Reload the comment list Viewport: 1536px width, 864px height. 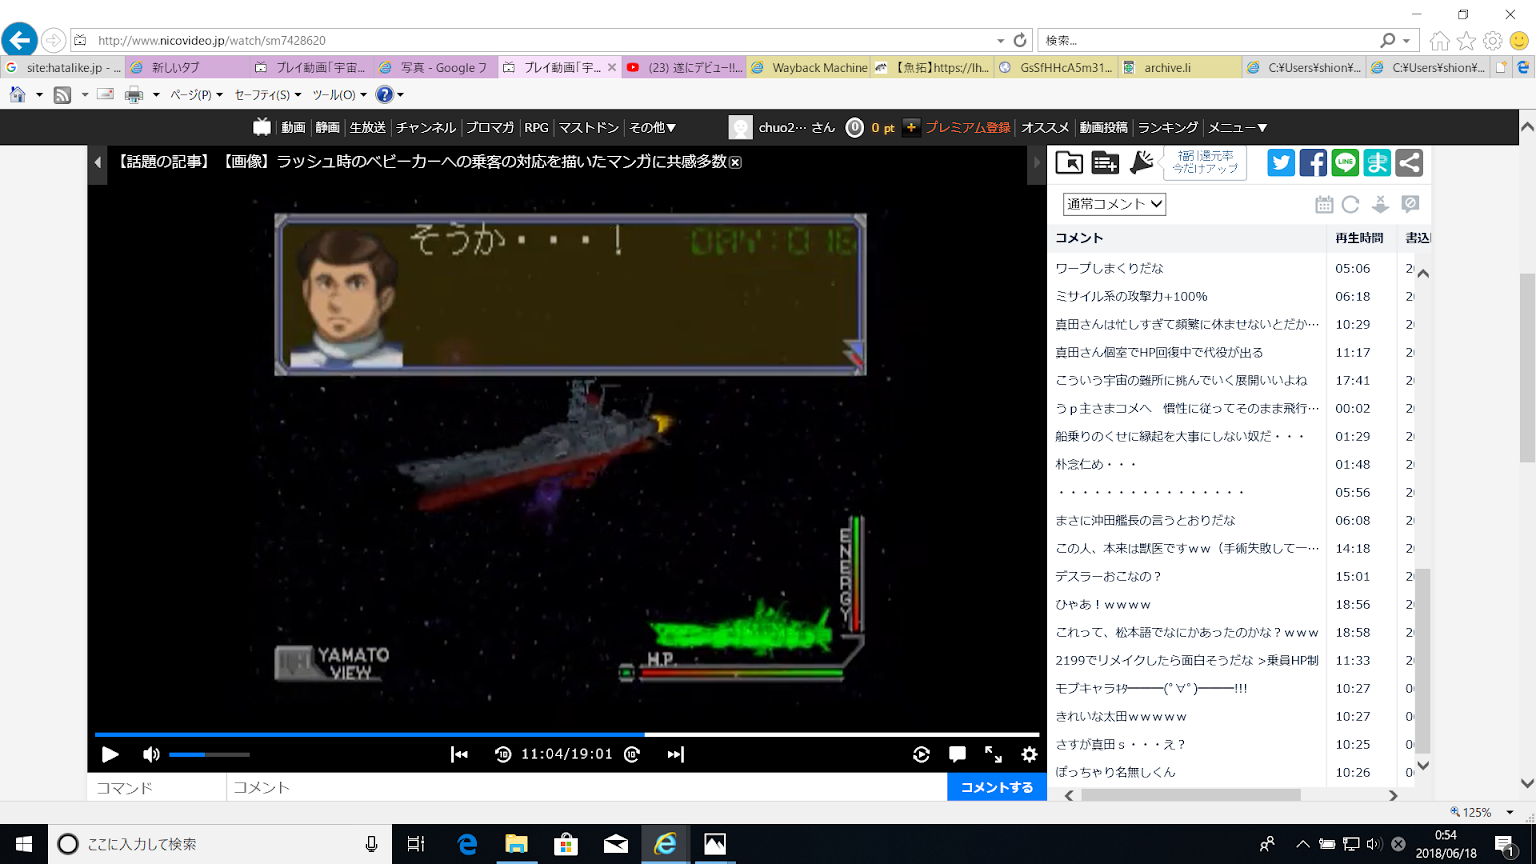1351,204
